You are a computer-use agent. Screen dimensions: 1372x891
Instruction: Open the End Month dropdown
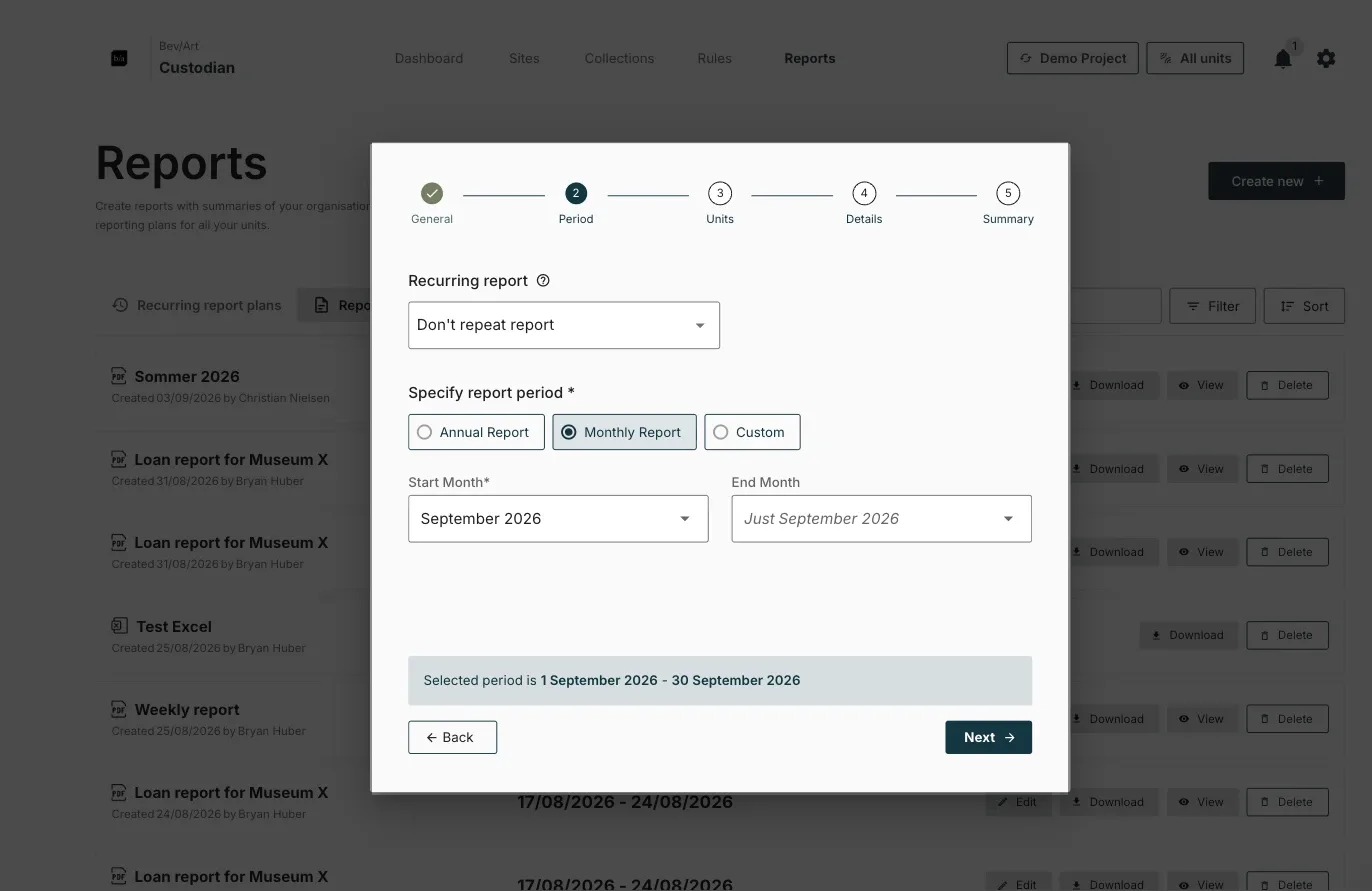(x=881, y=519)
